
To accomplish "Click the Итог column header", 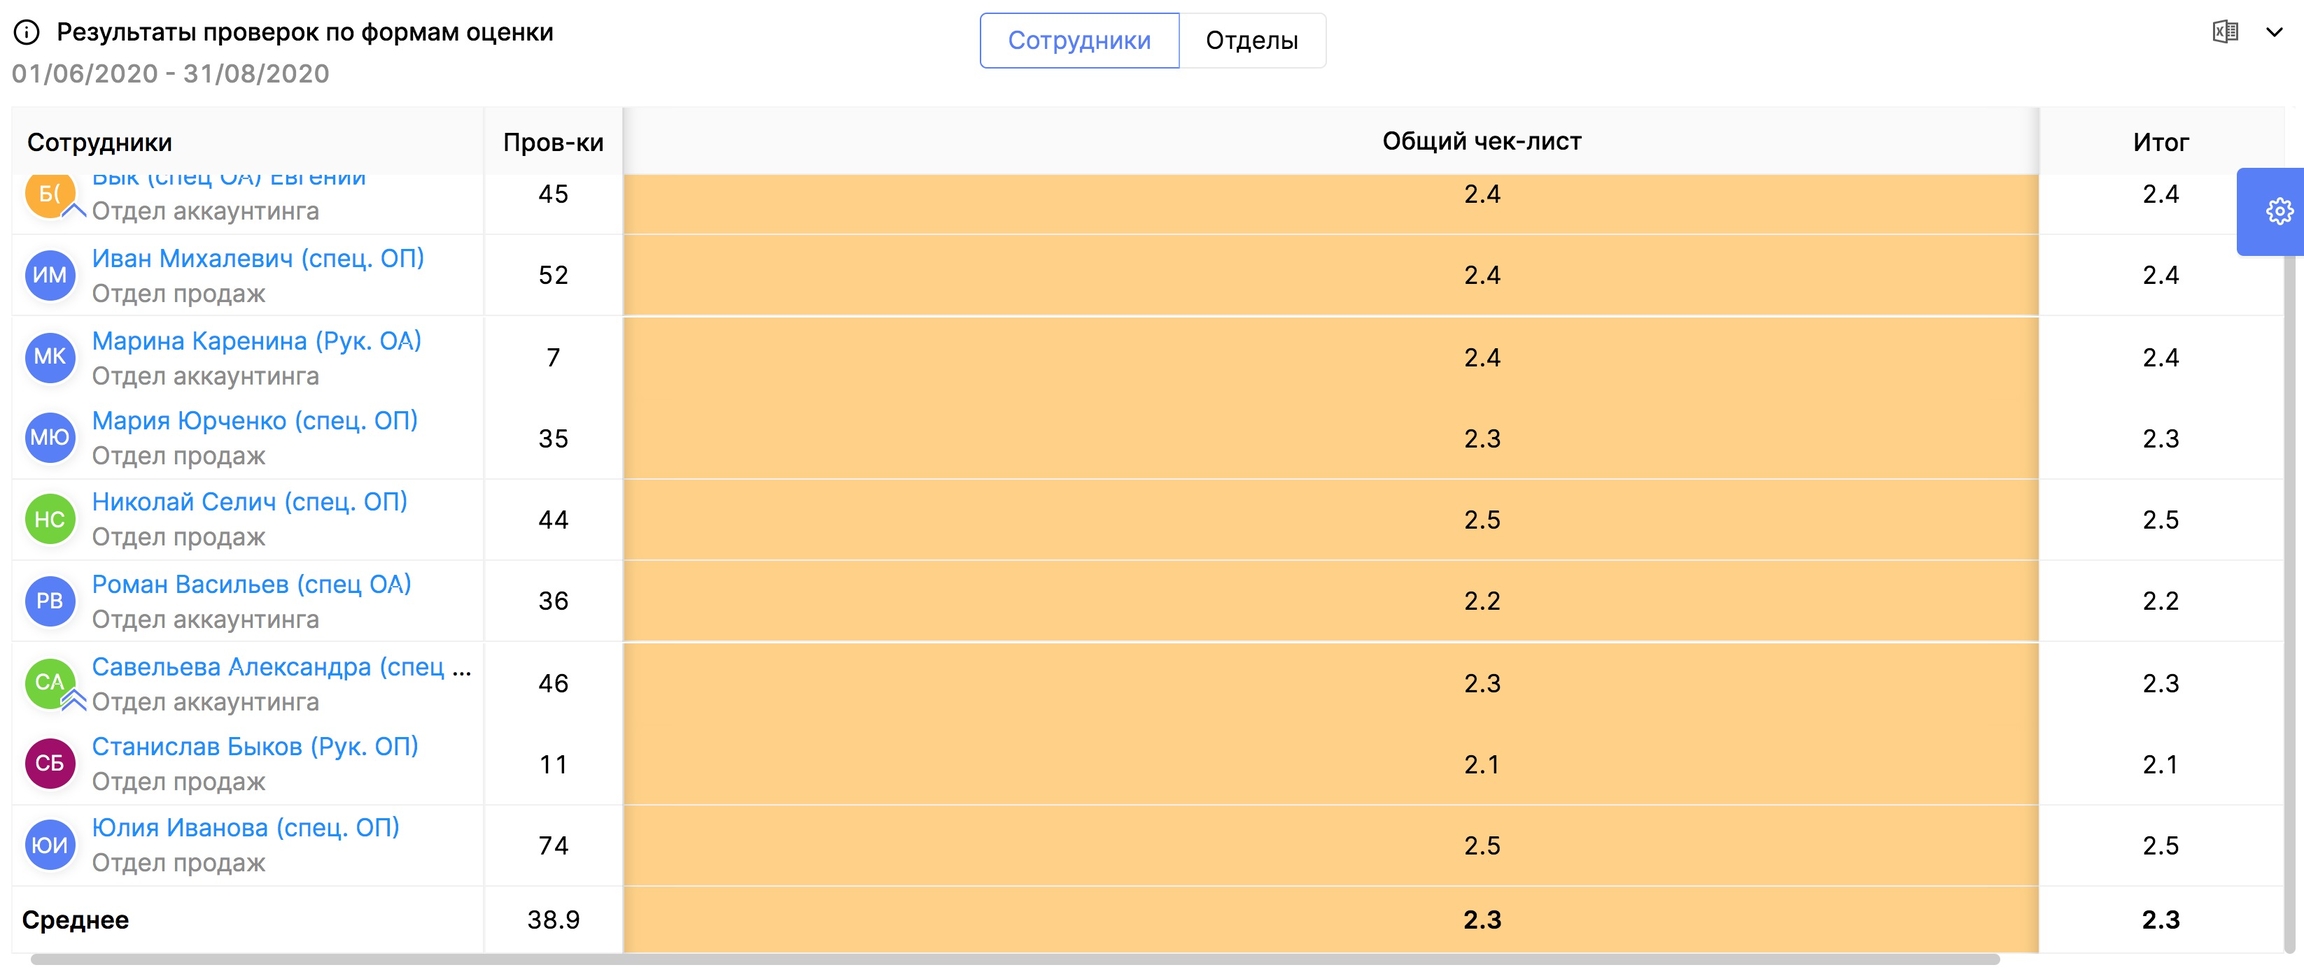I will tap(2160, 142).
